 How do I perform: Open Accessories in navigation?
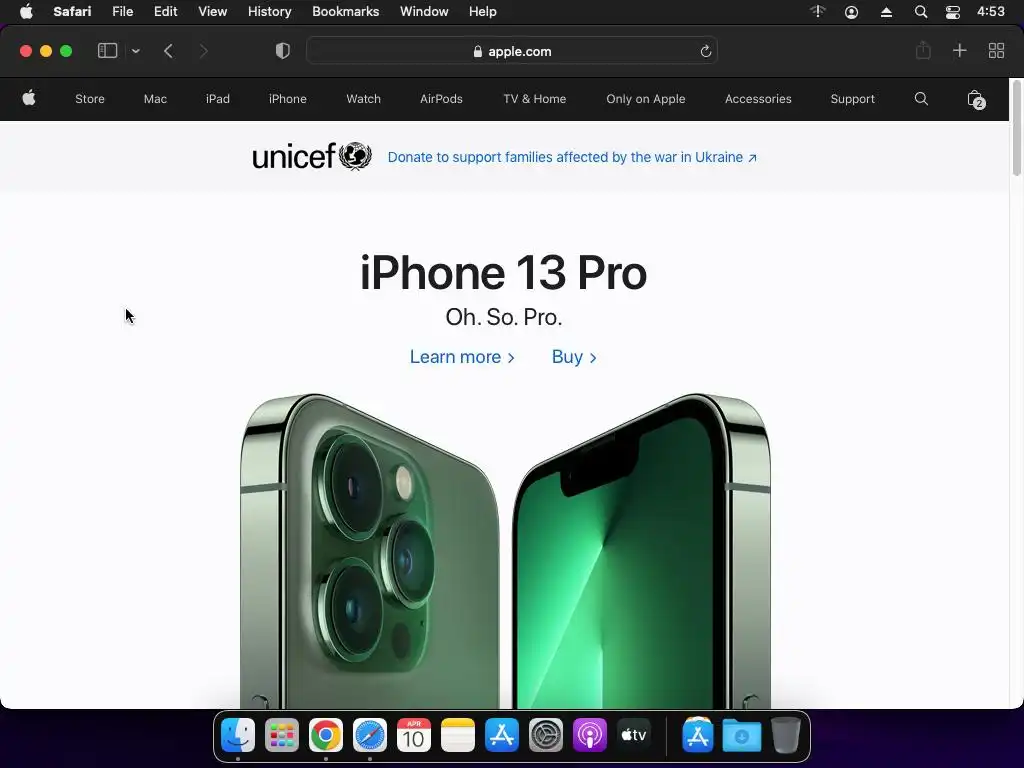pyautogui.click(x=758, y=99)
